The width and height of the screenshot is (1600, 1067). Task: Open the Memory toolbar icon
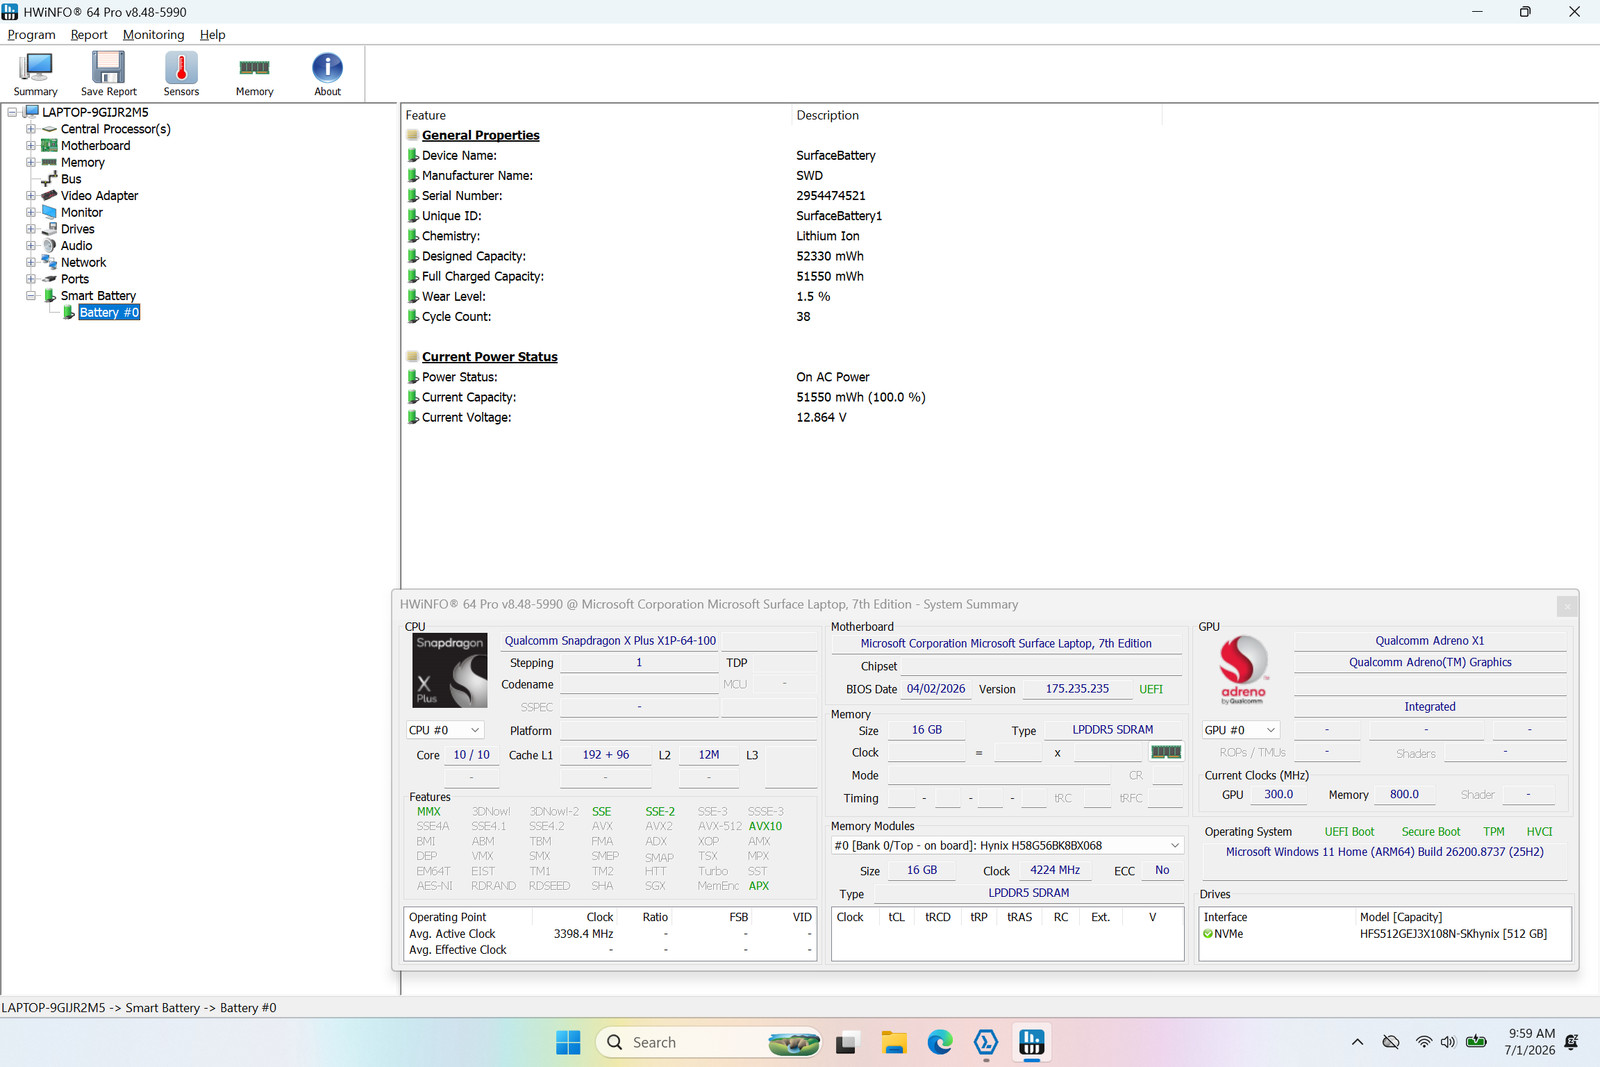coord(254,74)
